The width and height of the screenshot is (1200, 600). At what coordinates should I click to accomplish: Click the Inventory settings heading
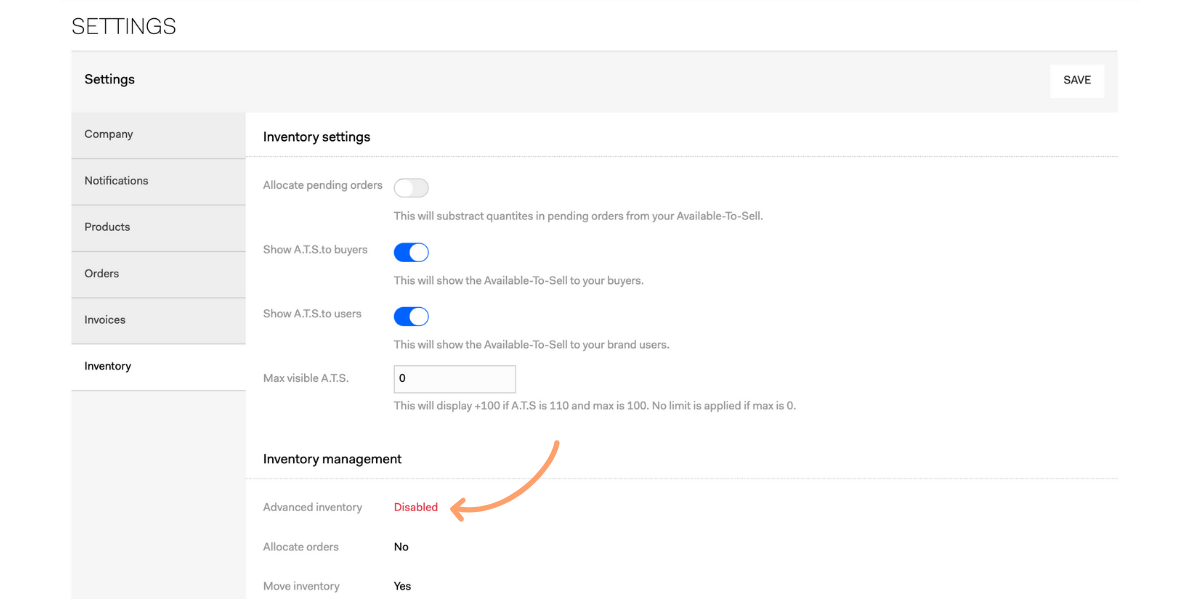coord(317,137)
